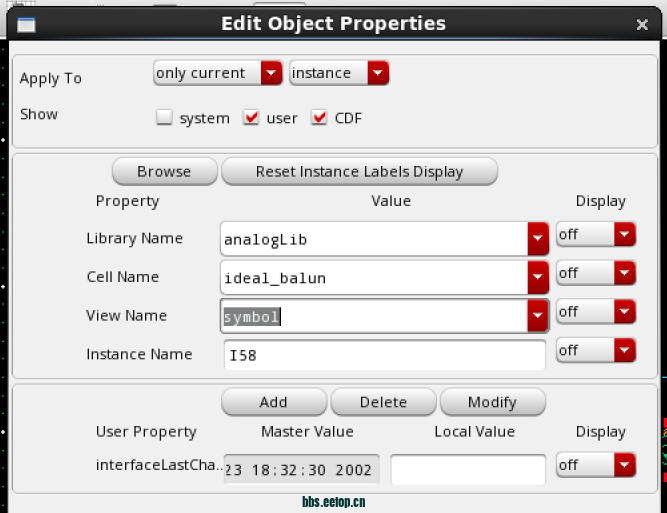Open Cell Name display 'off' dropdown
The image size is (667, 513).
click(x=596, y=273)
